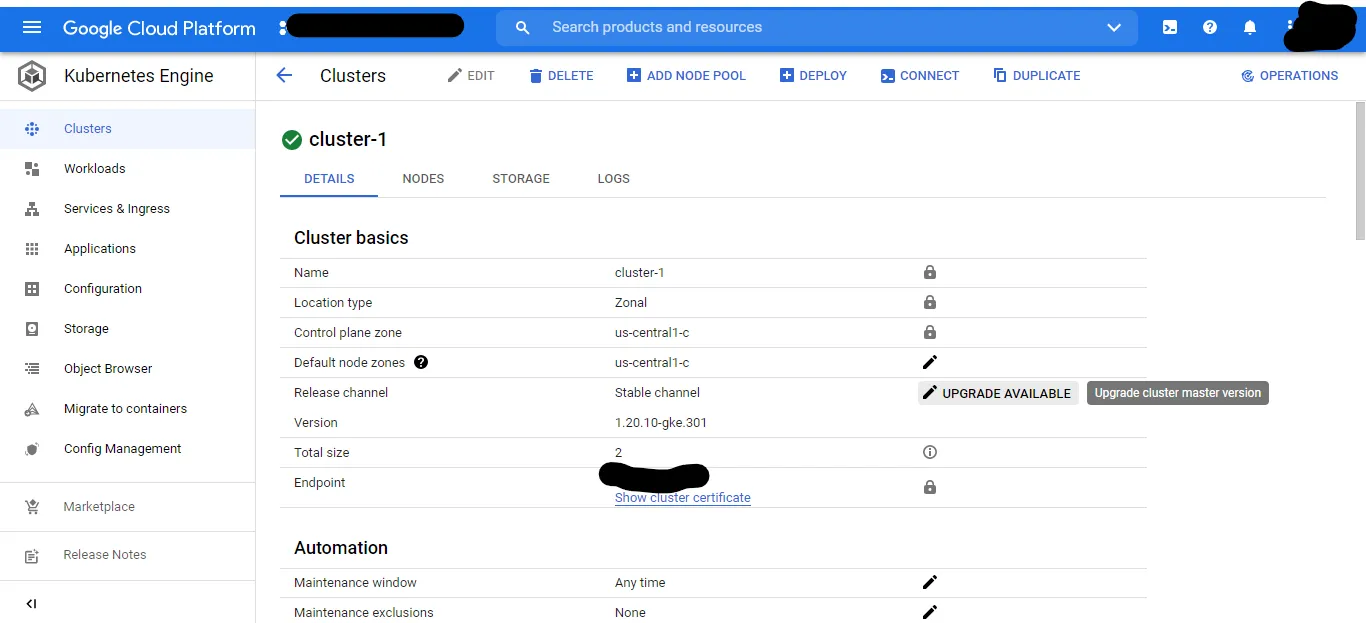Click the Maintenance window Any time value
The height and width of the screenshot is (623, 1366).
[x=640, y=583]
